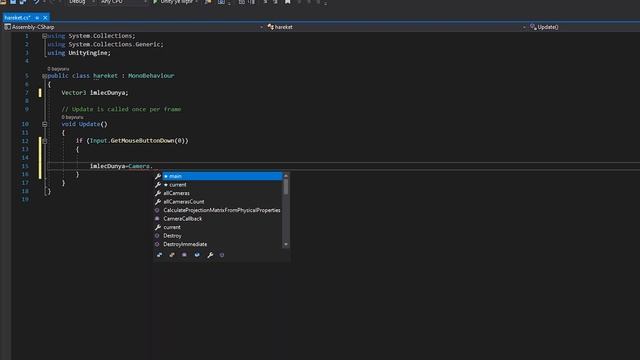Image resolution: width=640 pixels, height=360 pixels.
Task: Toggle the purple delegates filter in IntelliSense bar
Action: (184, 255)
